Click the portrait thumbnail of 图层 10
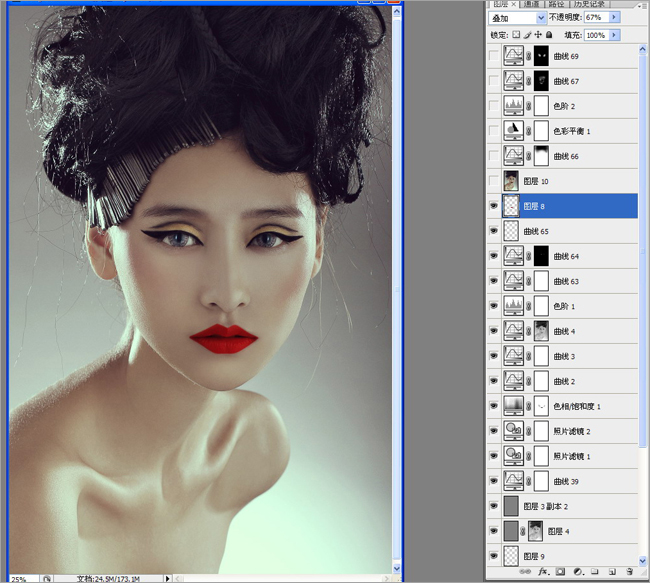The image size is (650, 583). click(x=511, y=181)
